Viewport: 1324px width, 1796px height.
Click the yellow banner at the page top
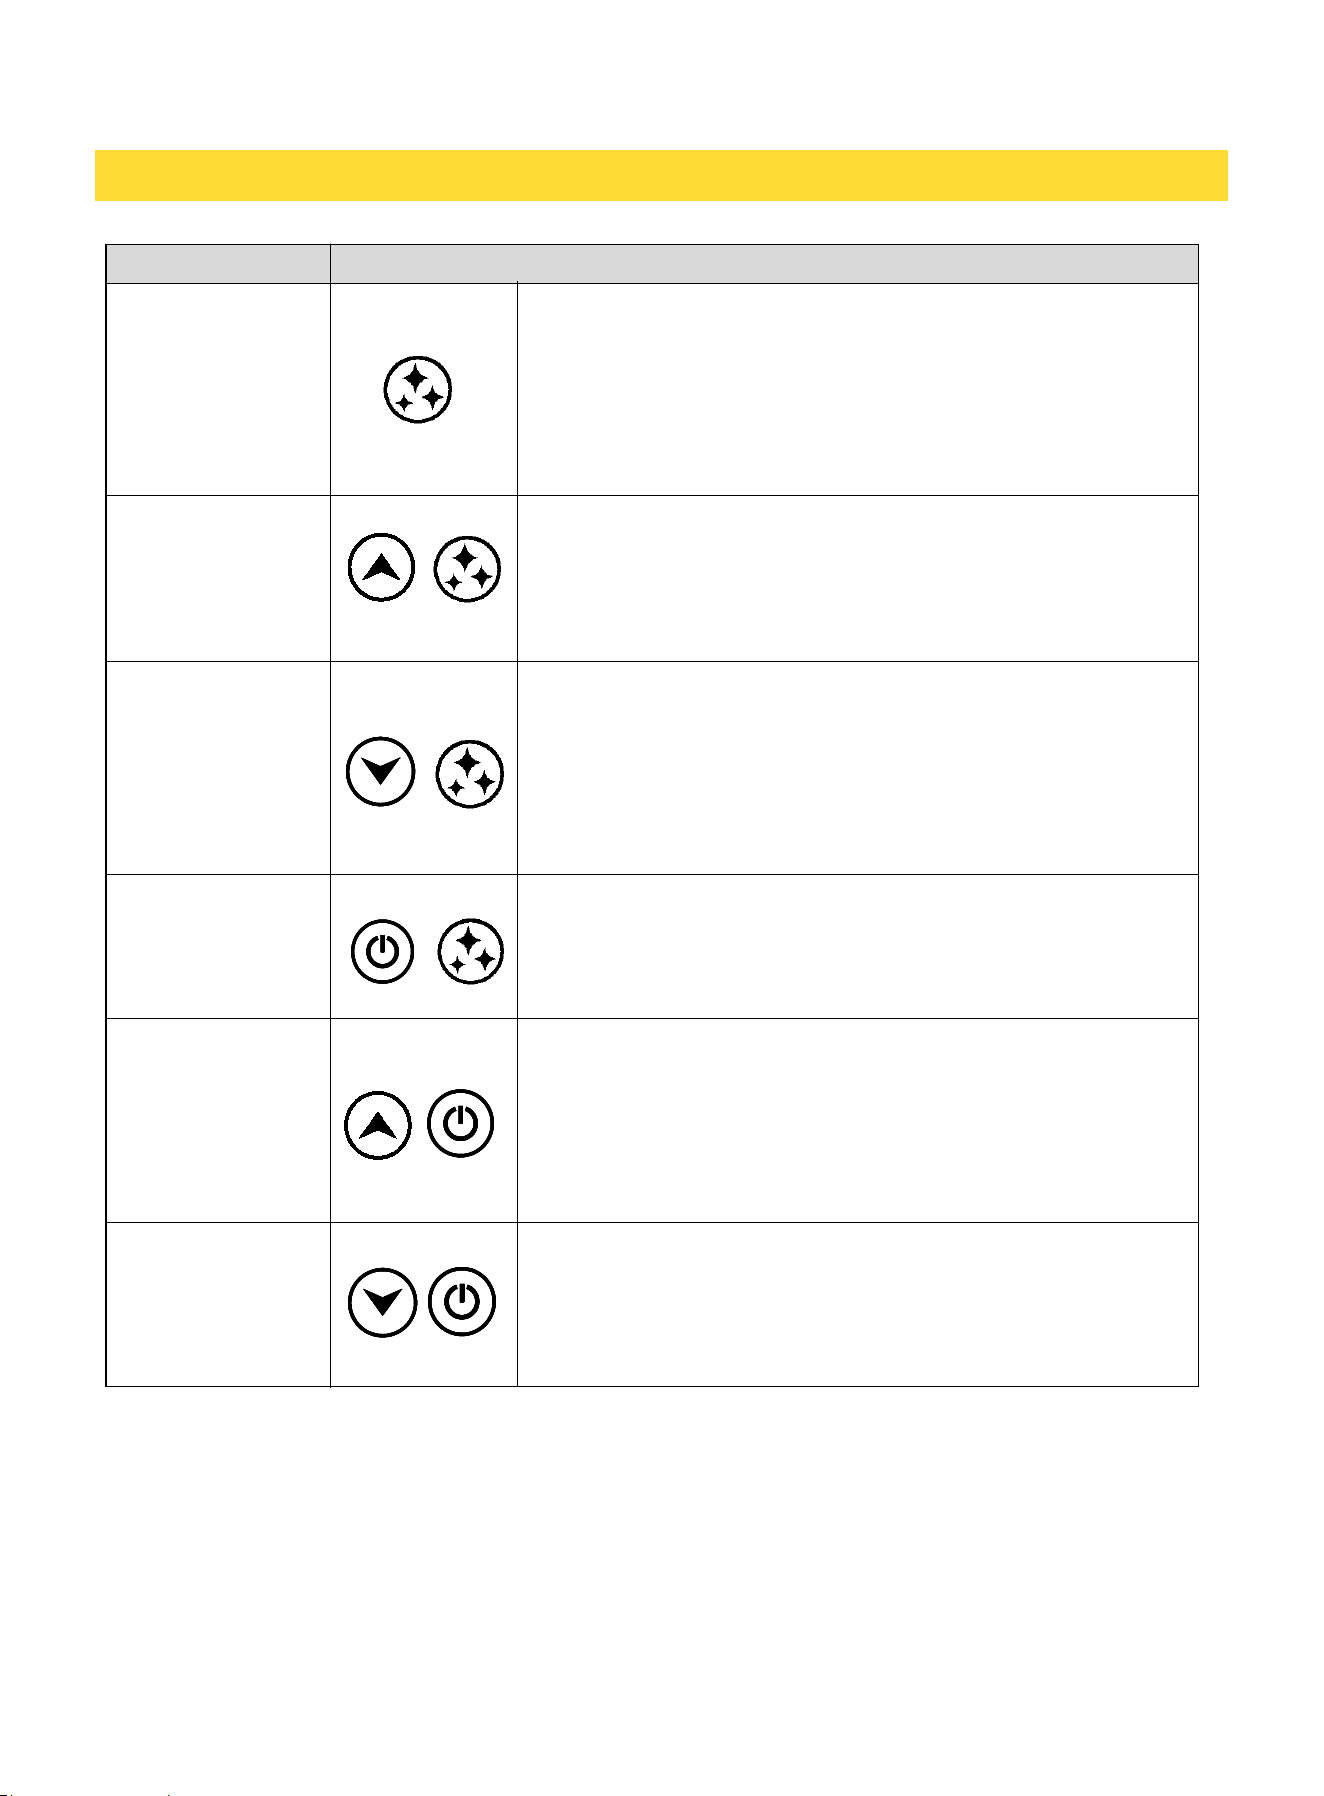(661, 175)
